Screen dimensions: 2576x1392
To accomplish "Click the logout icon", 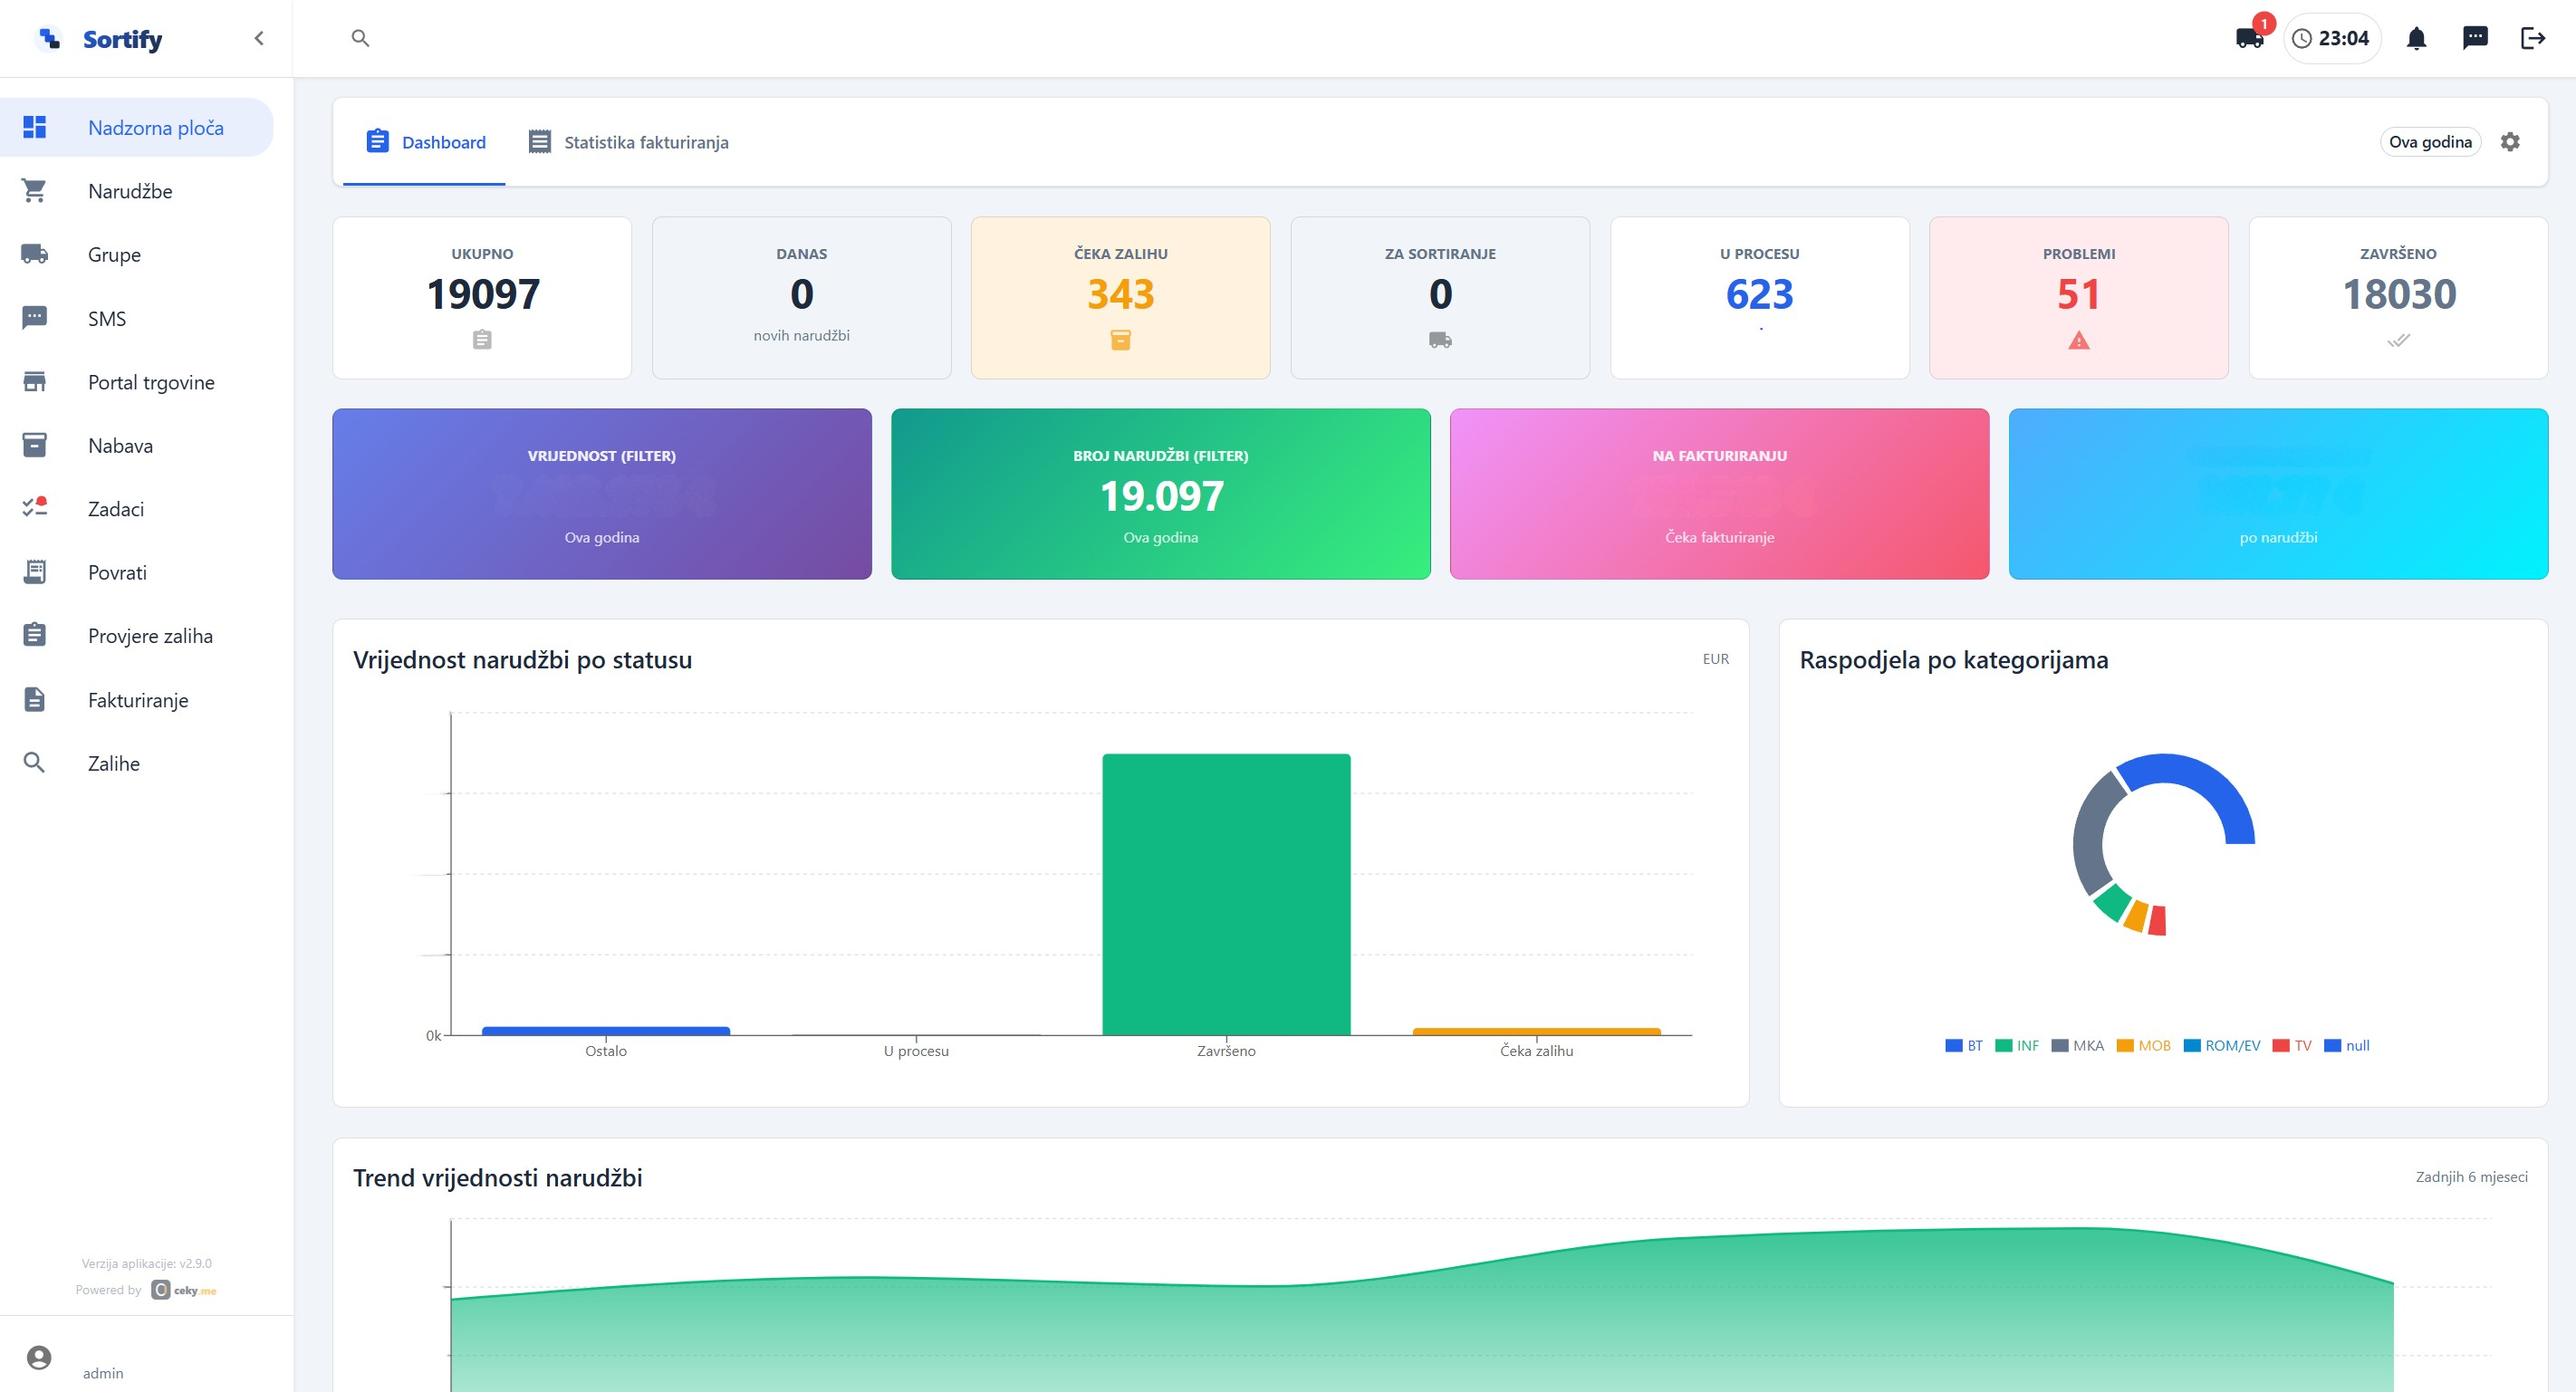I will point(2533,38).
